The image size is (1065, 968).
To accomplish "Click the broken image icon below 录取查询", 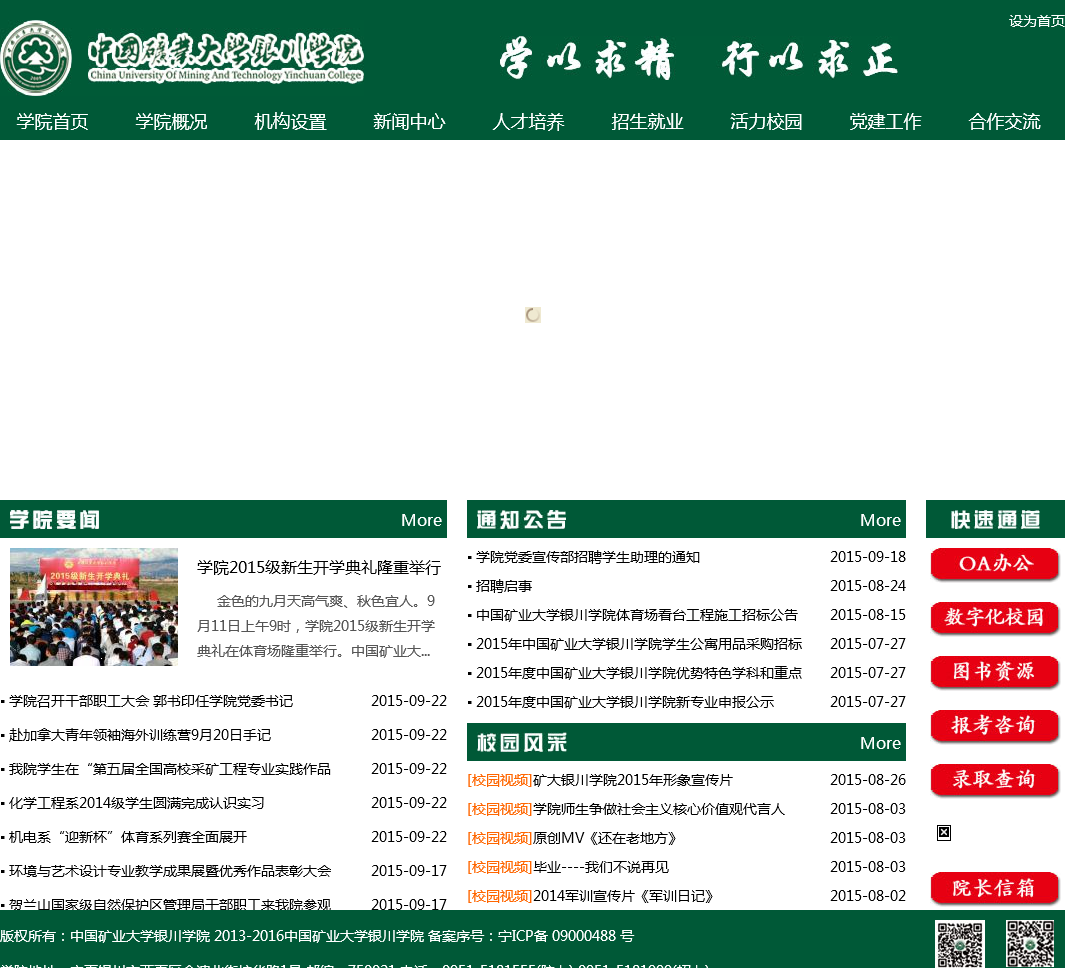I will pos(944,833).
